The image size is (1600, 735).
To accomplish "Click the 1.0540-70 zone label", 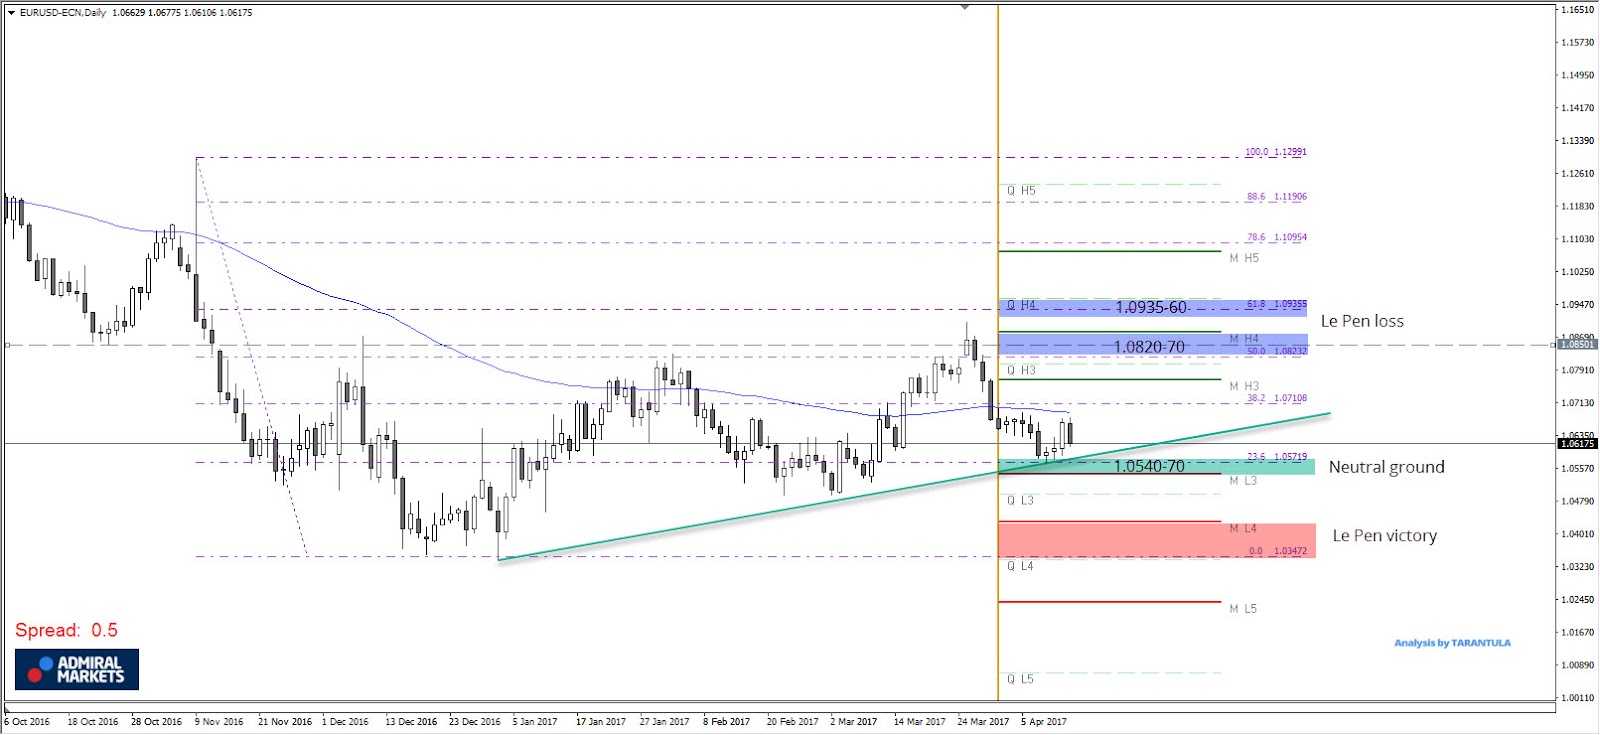I will (x=1149, y=466).
